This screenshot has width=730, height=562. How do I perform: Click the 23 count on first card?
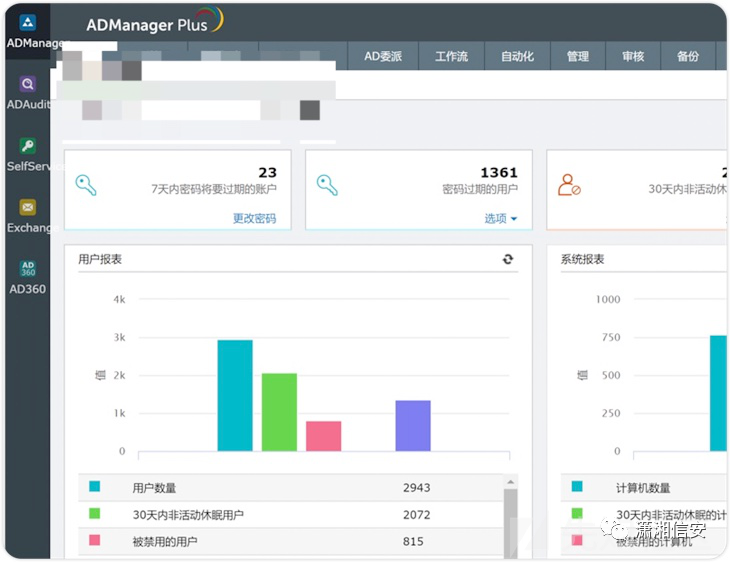[x=268, y=173]
